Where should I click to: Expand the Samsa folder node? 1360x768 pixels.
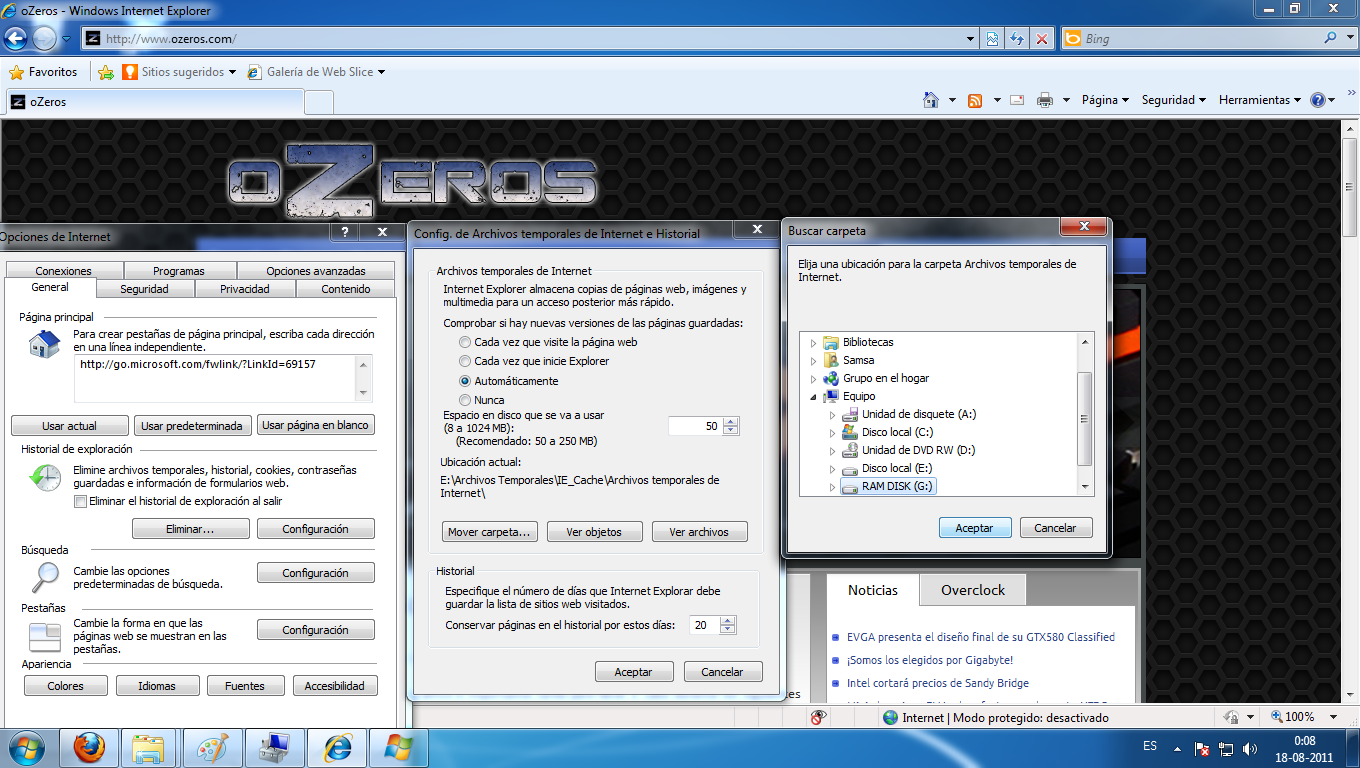(x=813, y=360)
